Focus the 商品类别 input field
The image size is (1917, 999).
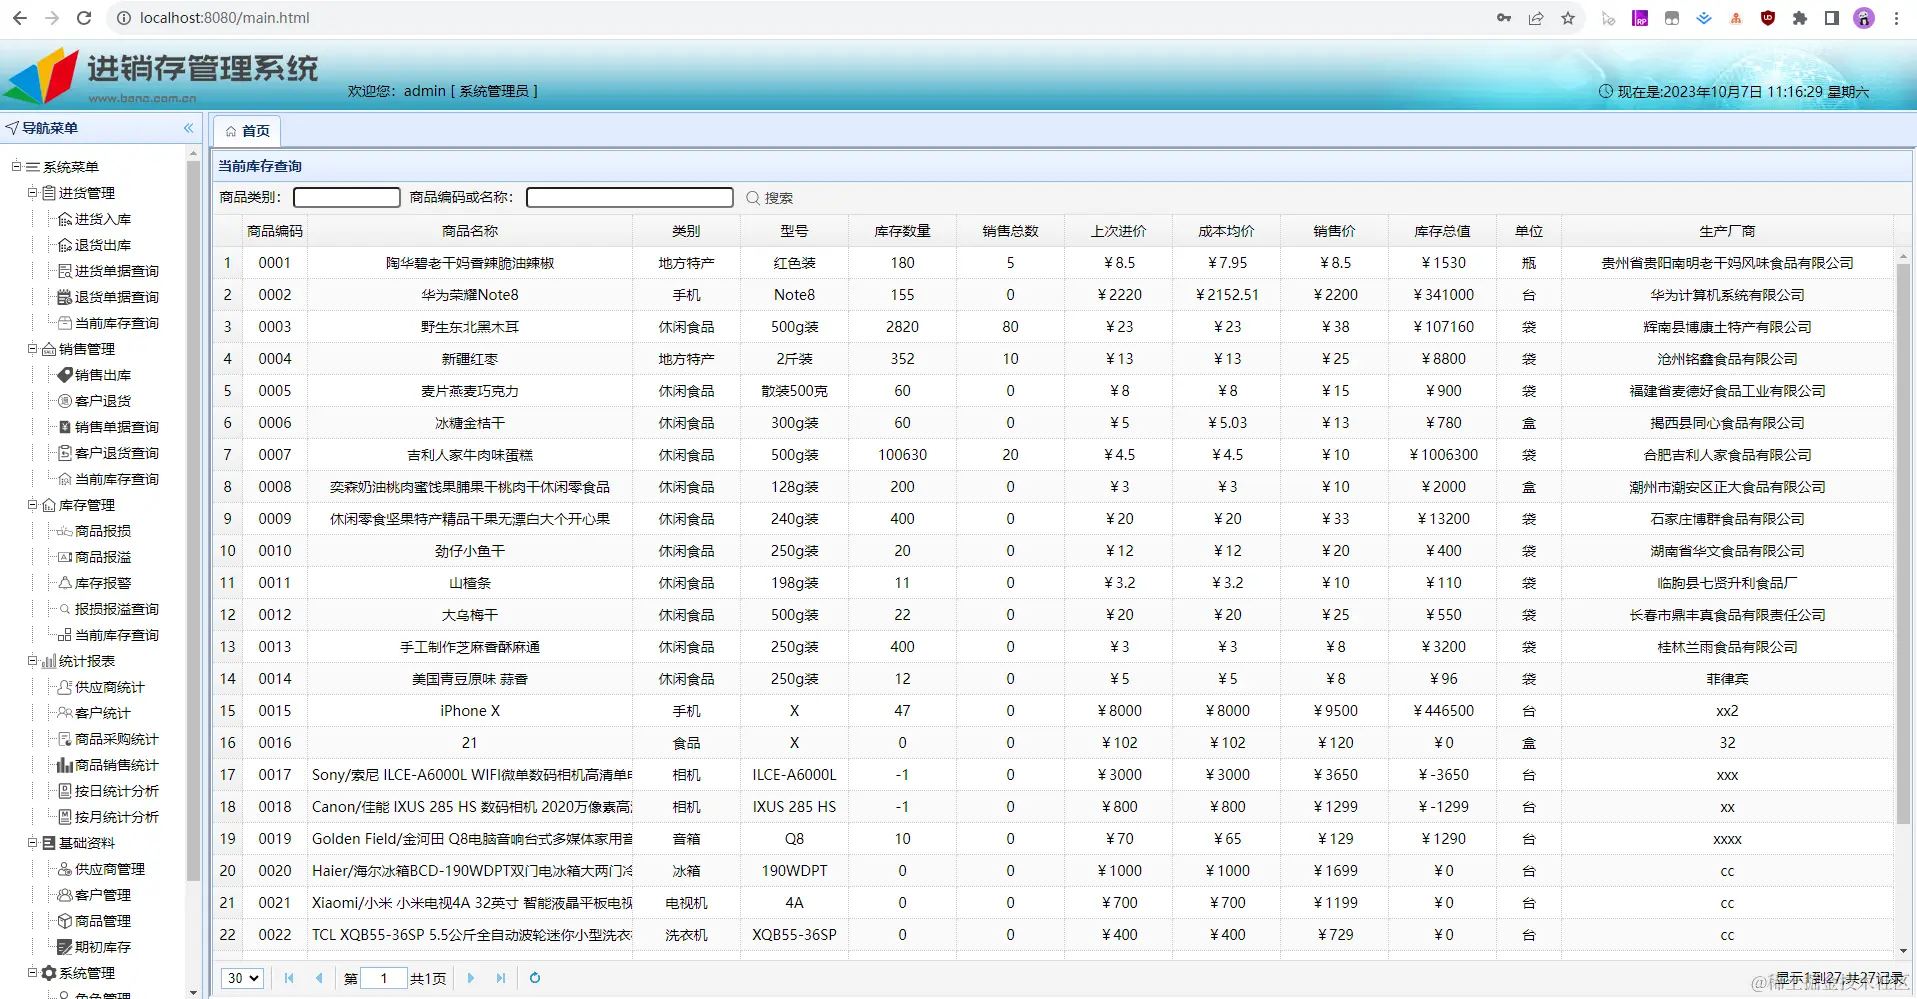tap(346, 198)
